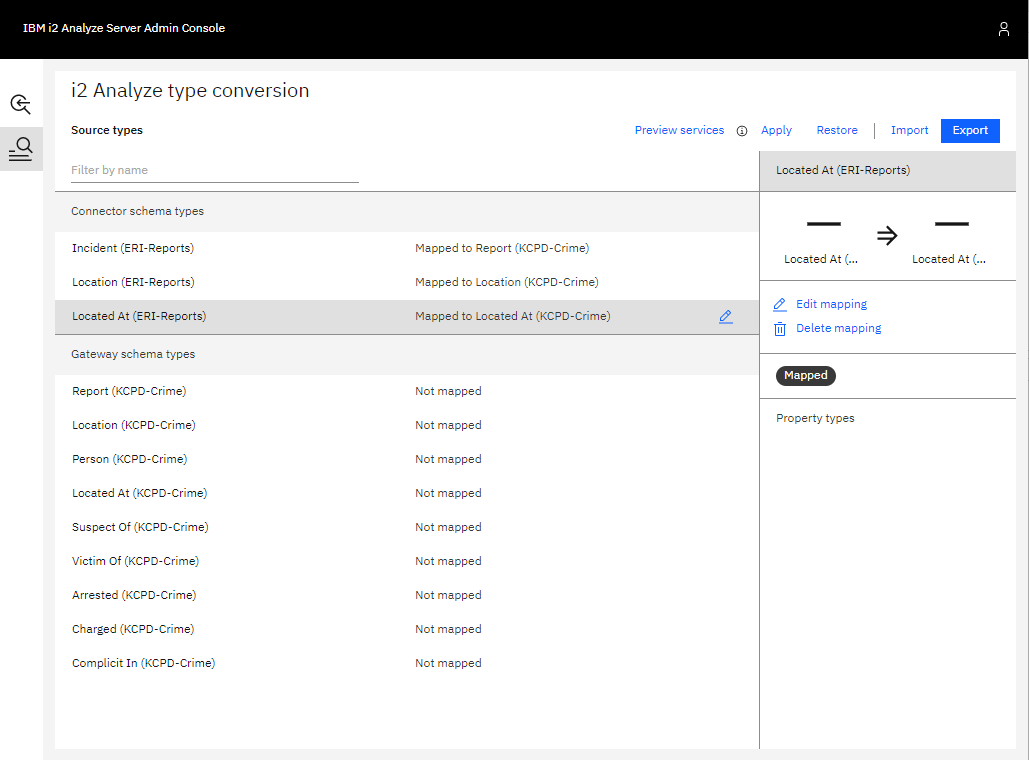Click the user profile icon top right
1029x760 pixels.
click(1004, 28)
